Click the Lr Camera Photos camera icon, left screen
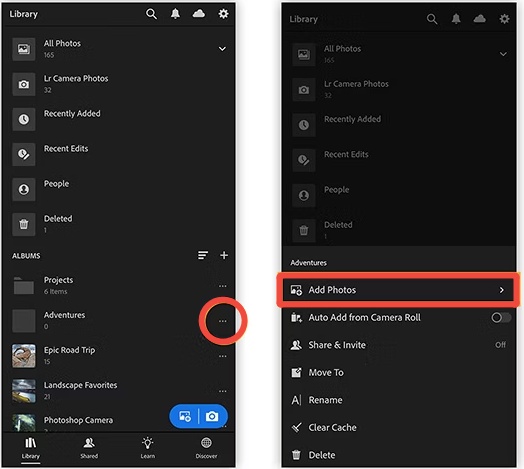524x469 pixels. click(24, 84)
